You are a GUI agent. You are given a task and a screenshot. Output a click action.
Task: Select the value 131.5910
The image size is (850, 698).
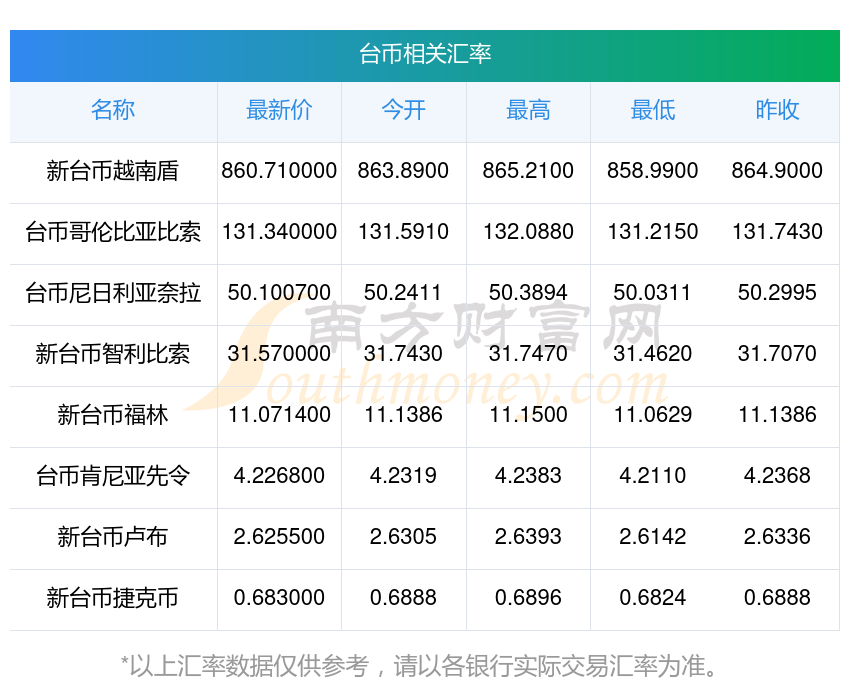tap(403, 232)
